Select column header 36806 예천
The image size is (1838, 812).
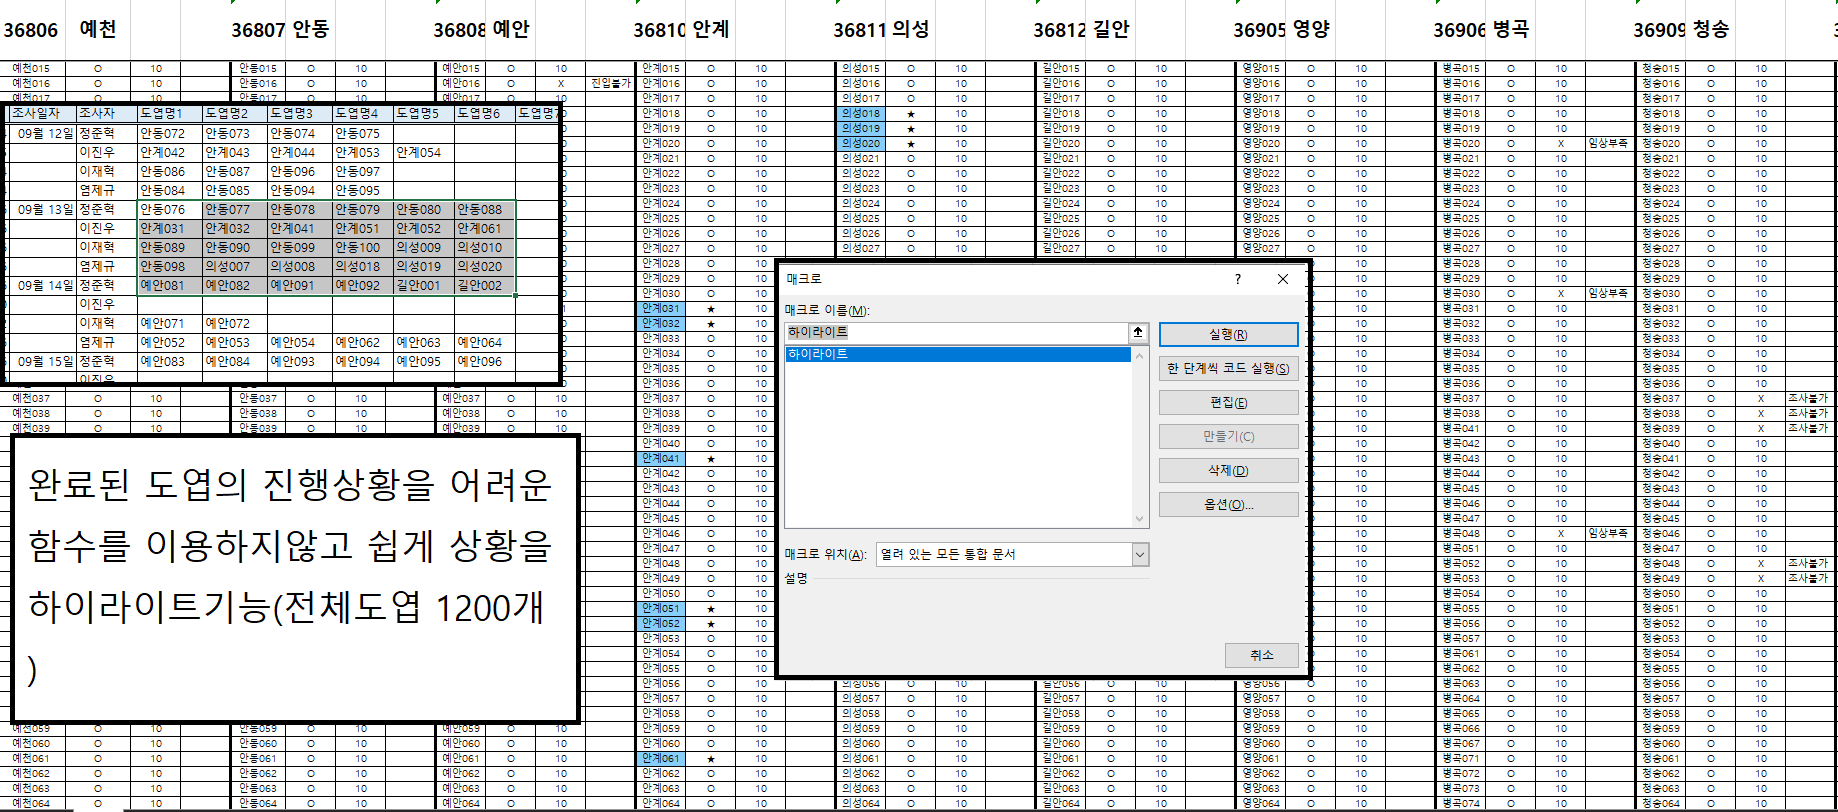[x=60, y=29]
